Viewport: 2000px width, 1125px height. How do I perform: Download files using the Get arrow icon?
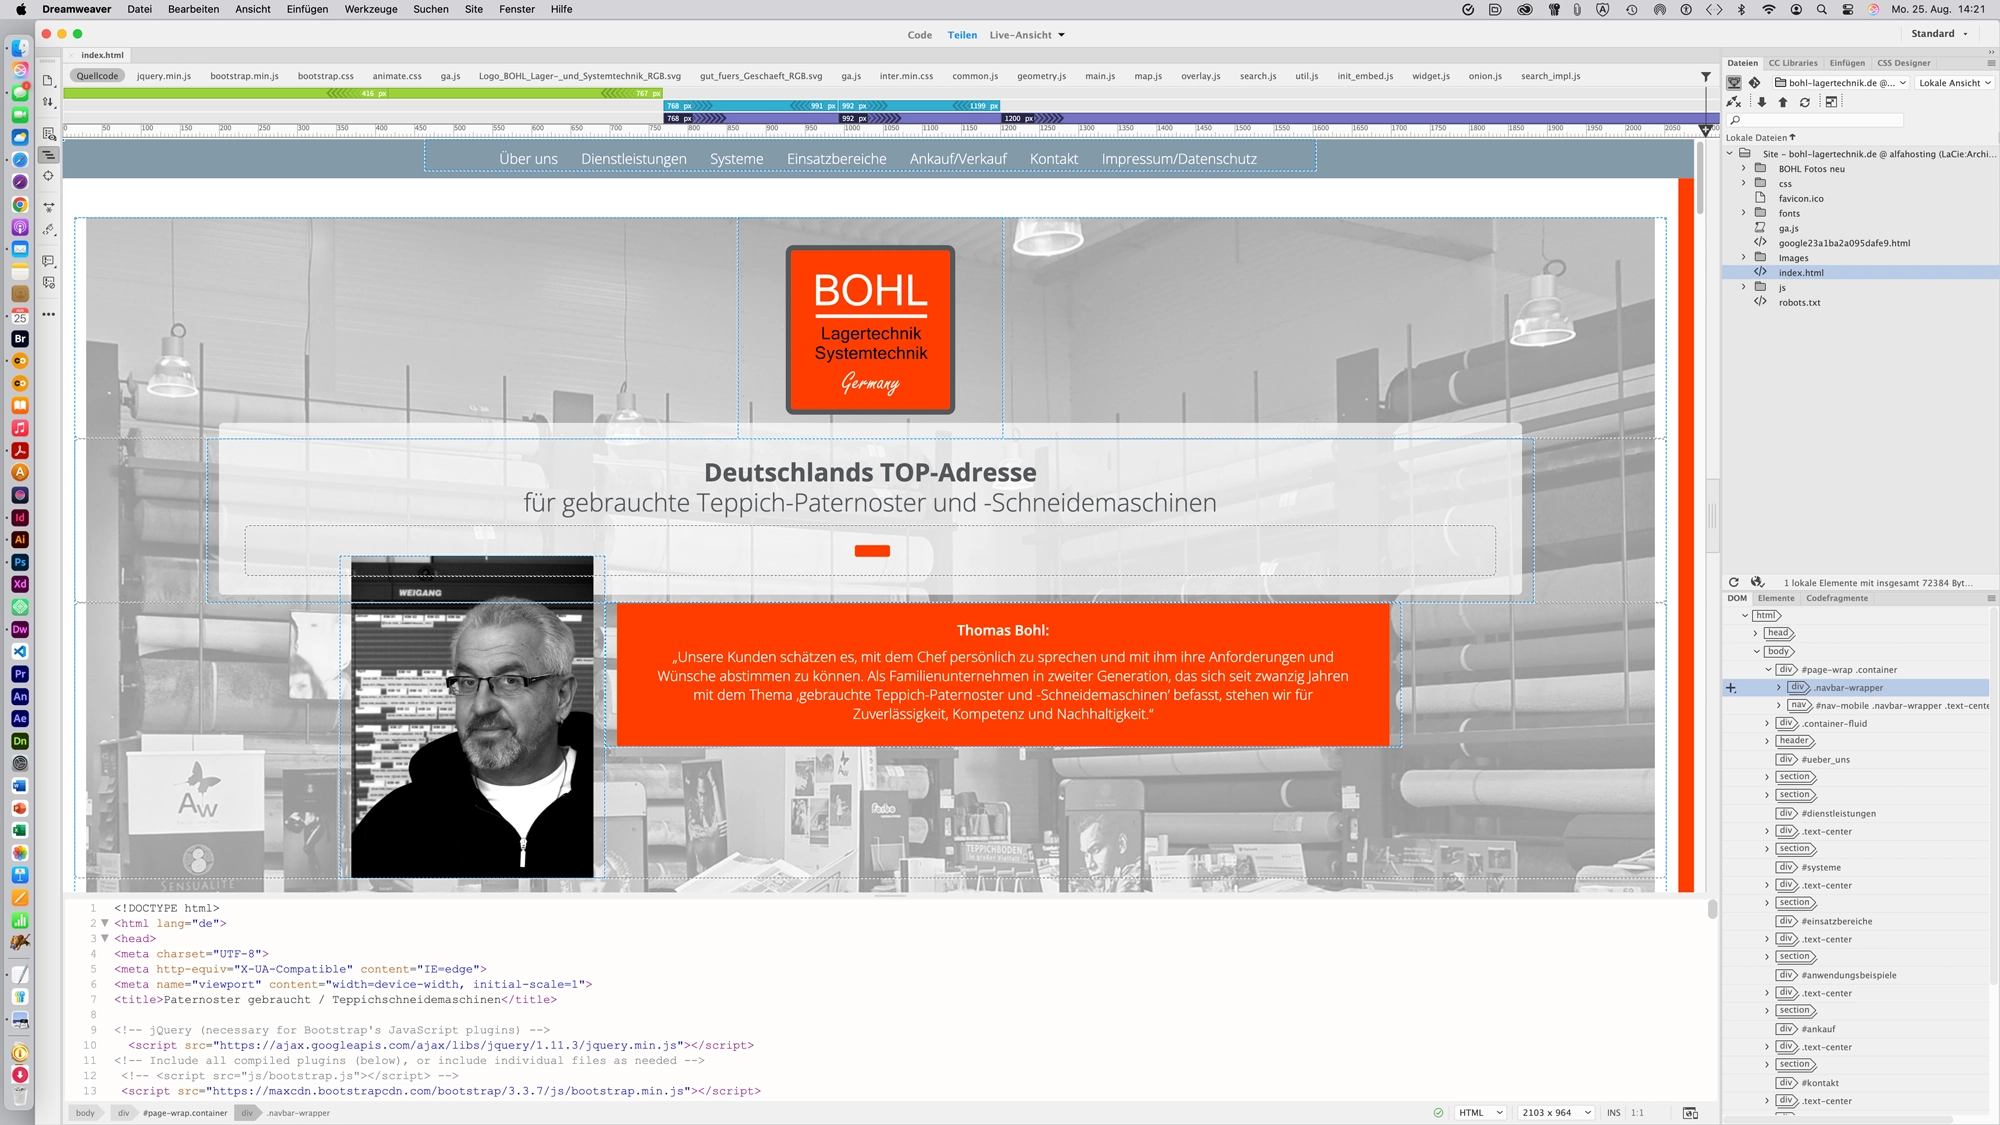click(1762, 101)
